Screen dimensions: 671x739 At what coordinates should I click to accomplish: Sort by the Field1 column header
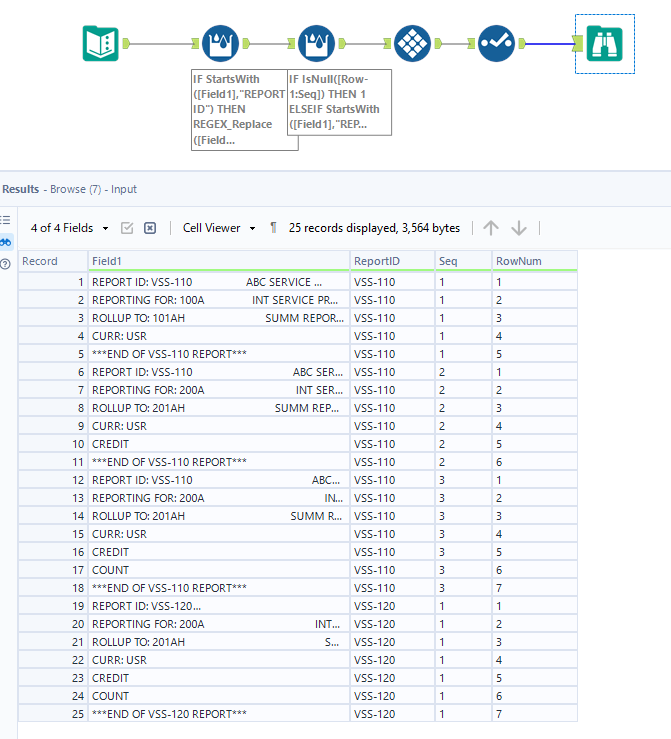click(x=219, y=261)
